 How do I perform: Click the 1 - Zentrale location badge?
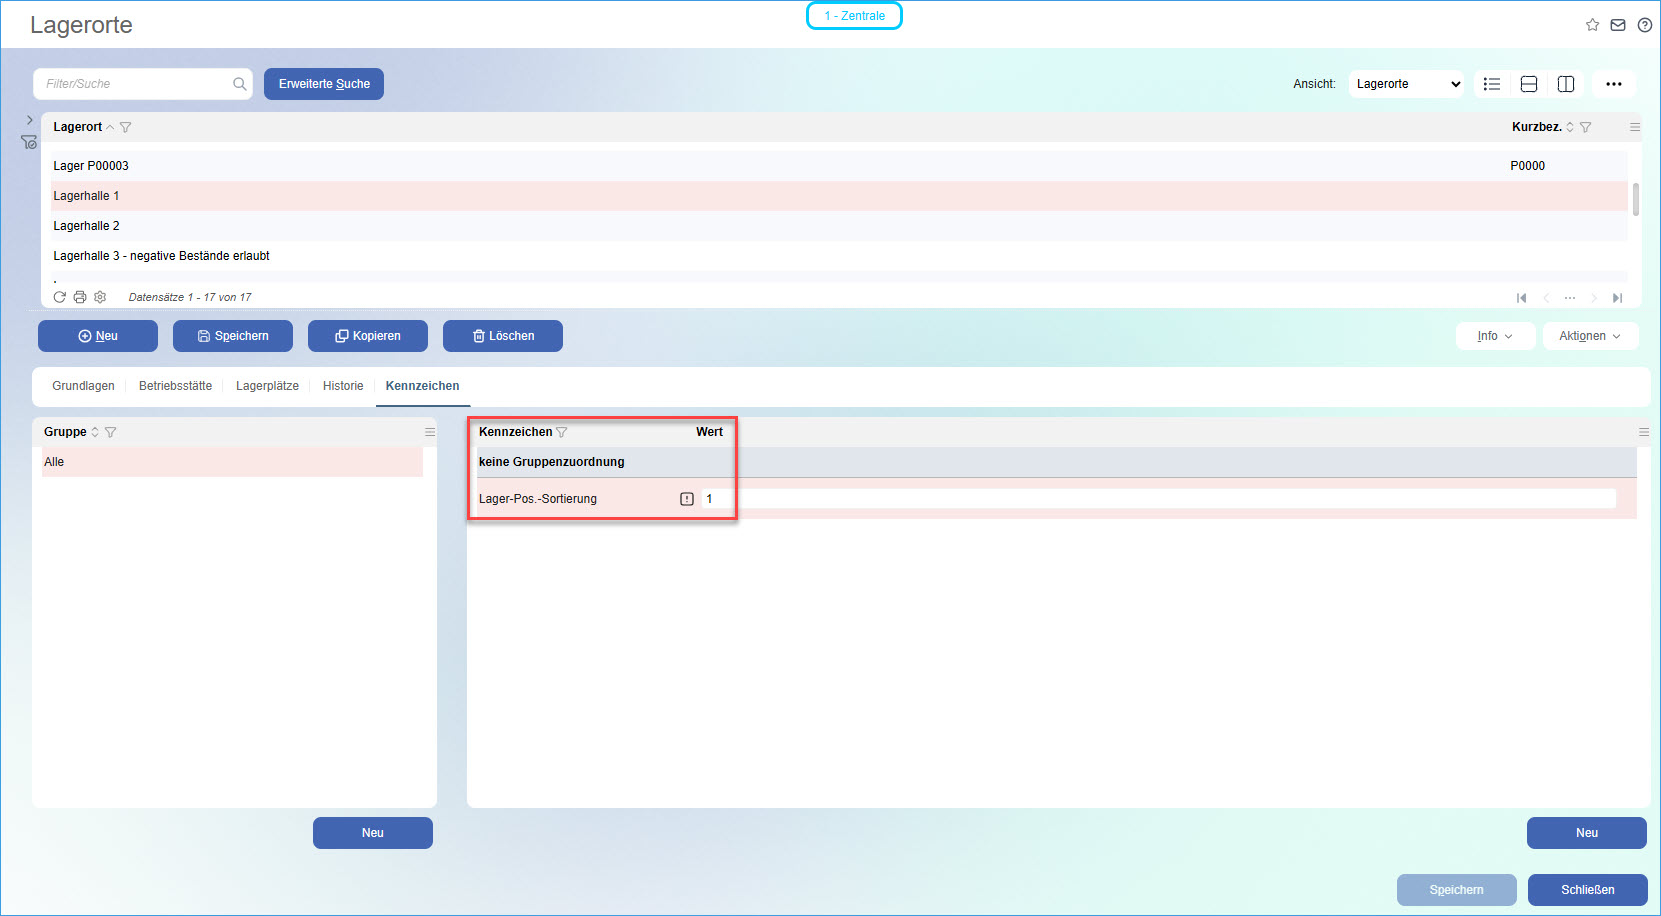tap(854, 16)
